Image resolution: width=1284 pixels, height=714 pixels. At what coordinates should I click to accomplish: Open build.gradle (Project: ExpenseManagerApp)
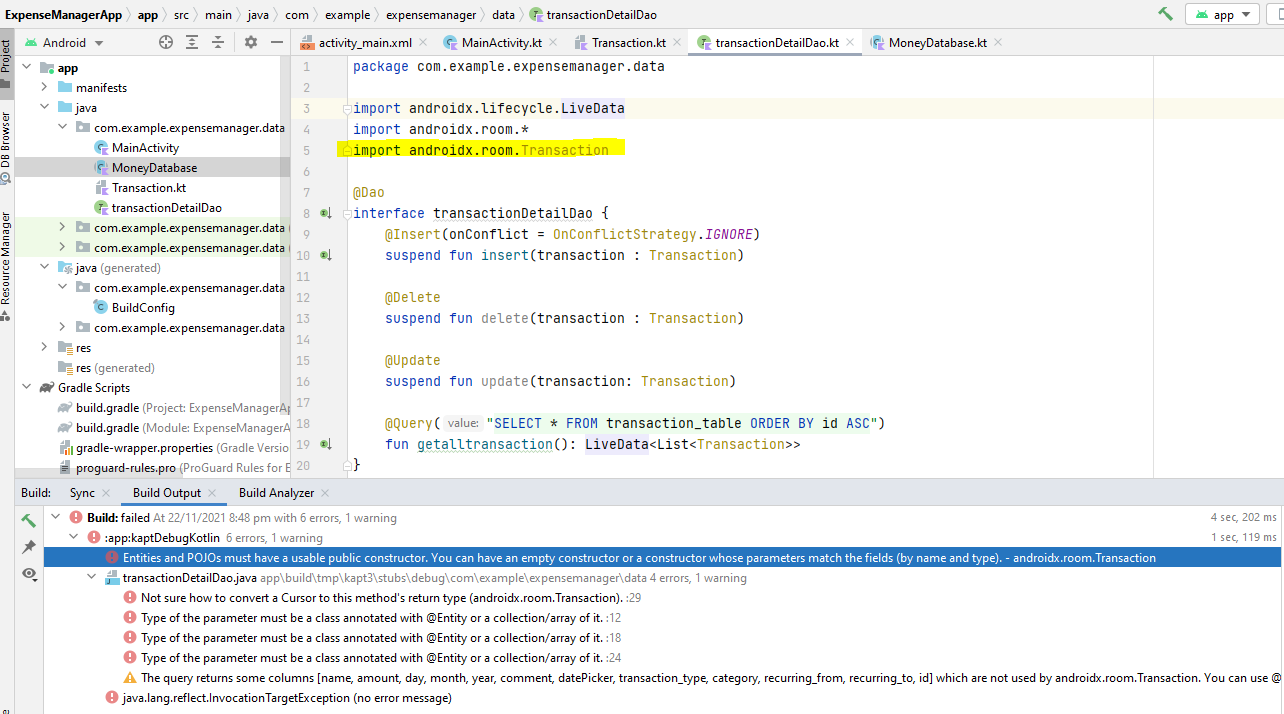[x=175, y=408]
